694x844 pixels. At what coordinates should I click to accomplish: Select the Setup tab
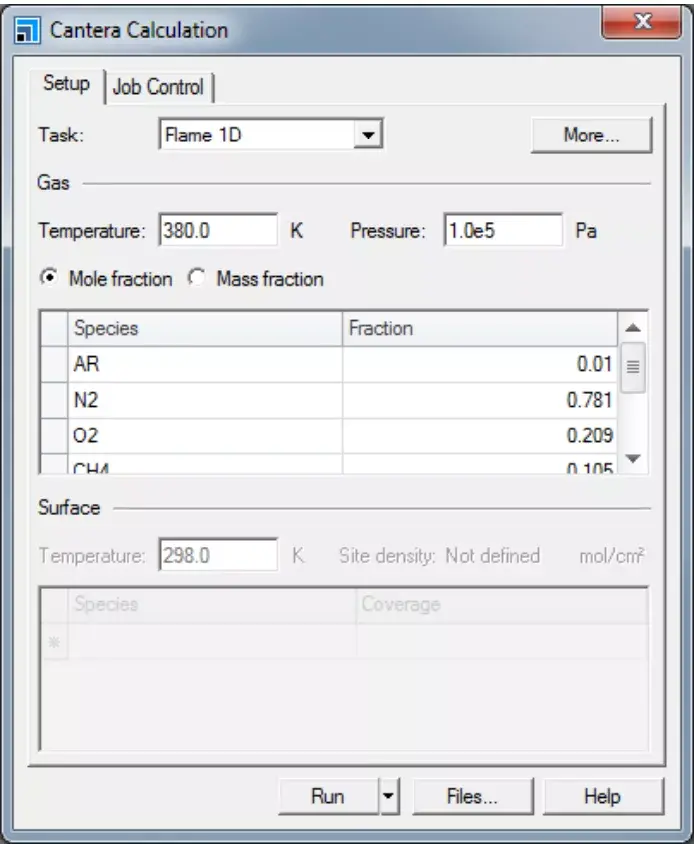pyautogui.click(x=66, y=84)
